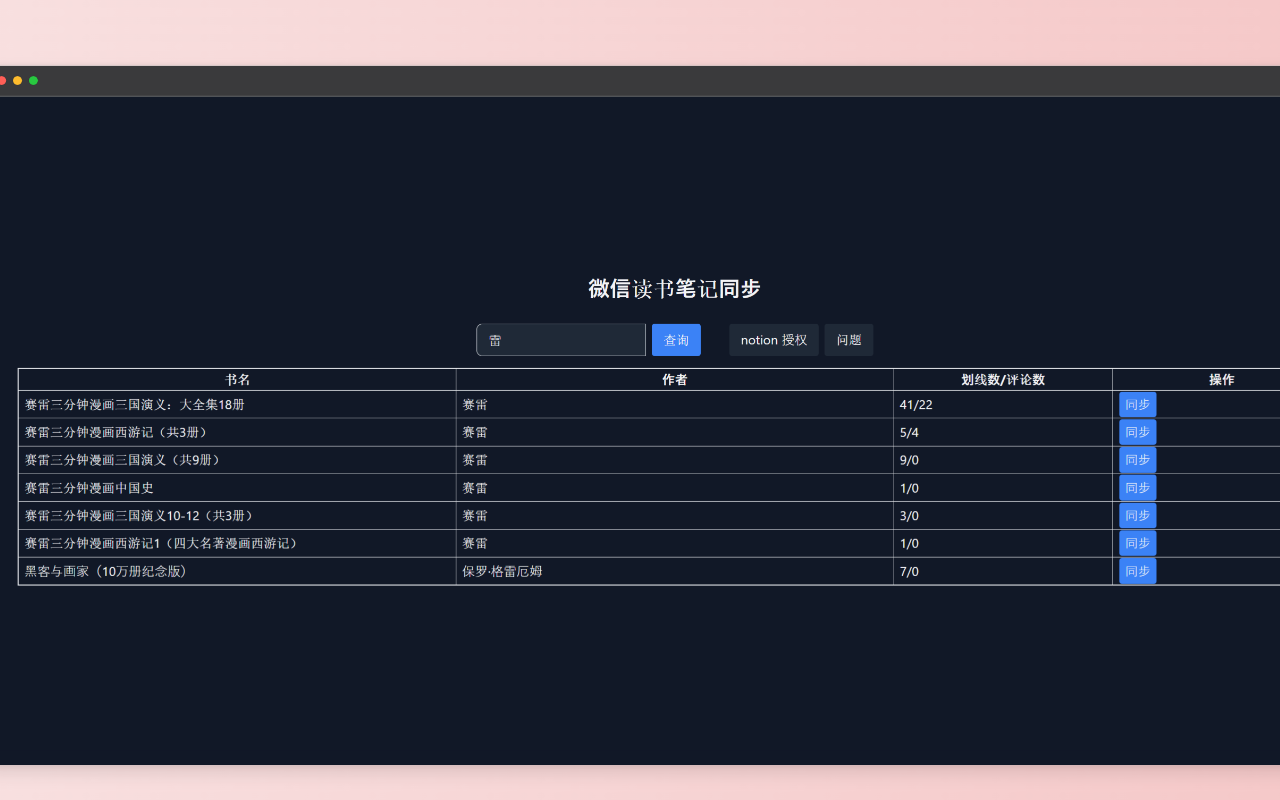
Task: Select title 赛雷三分钟漫画三国演义10-12（共3册）
Action: tap(140, 516)
